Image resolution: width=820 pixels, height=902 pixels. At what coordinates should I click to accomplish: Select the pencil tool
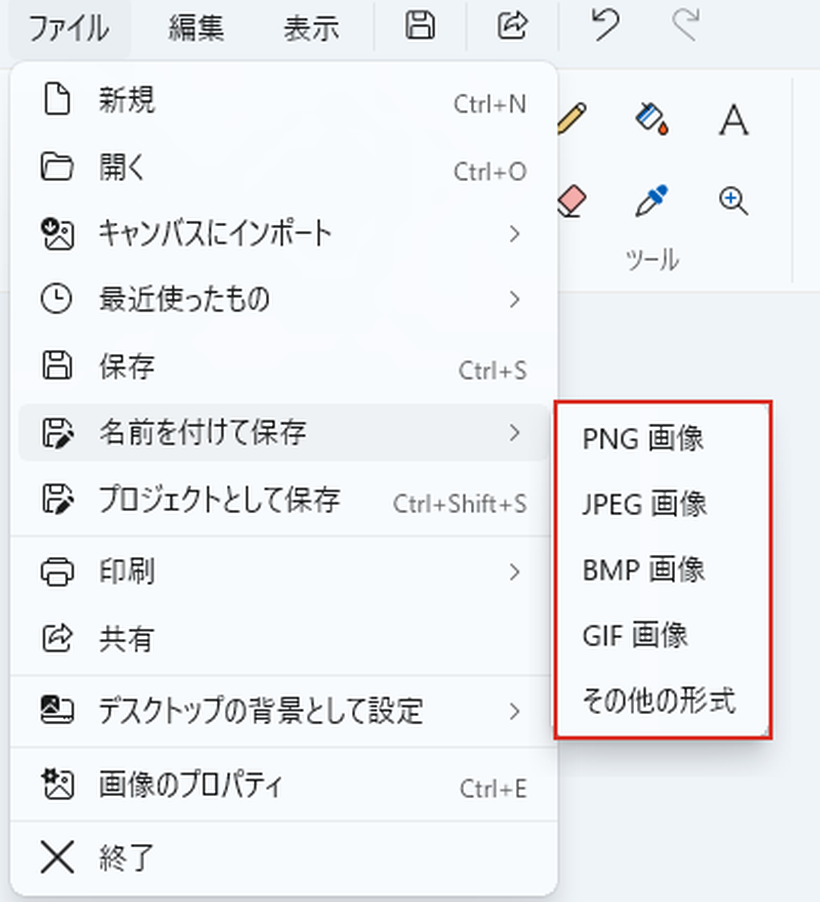572,118
